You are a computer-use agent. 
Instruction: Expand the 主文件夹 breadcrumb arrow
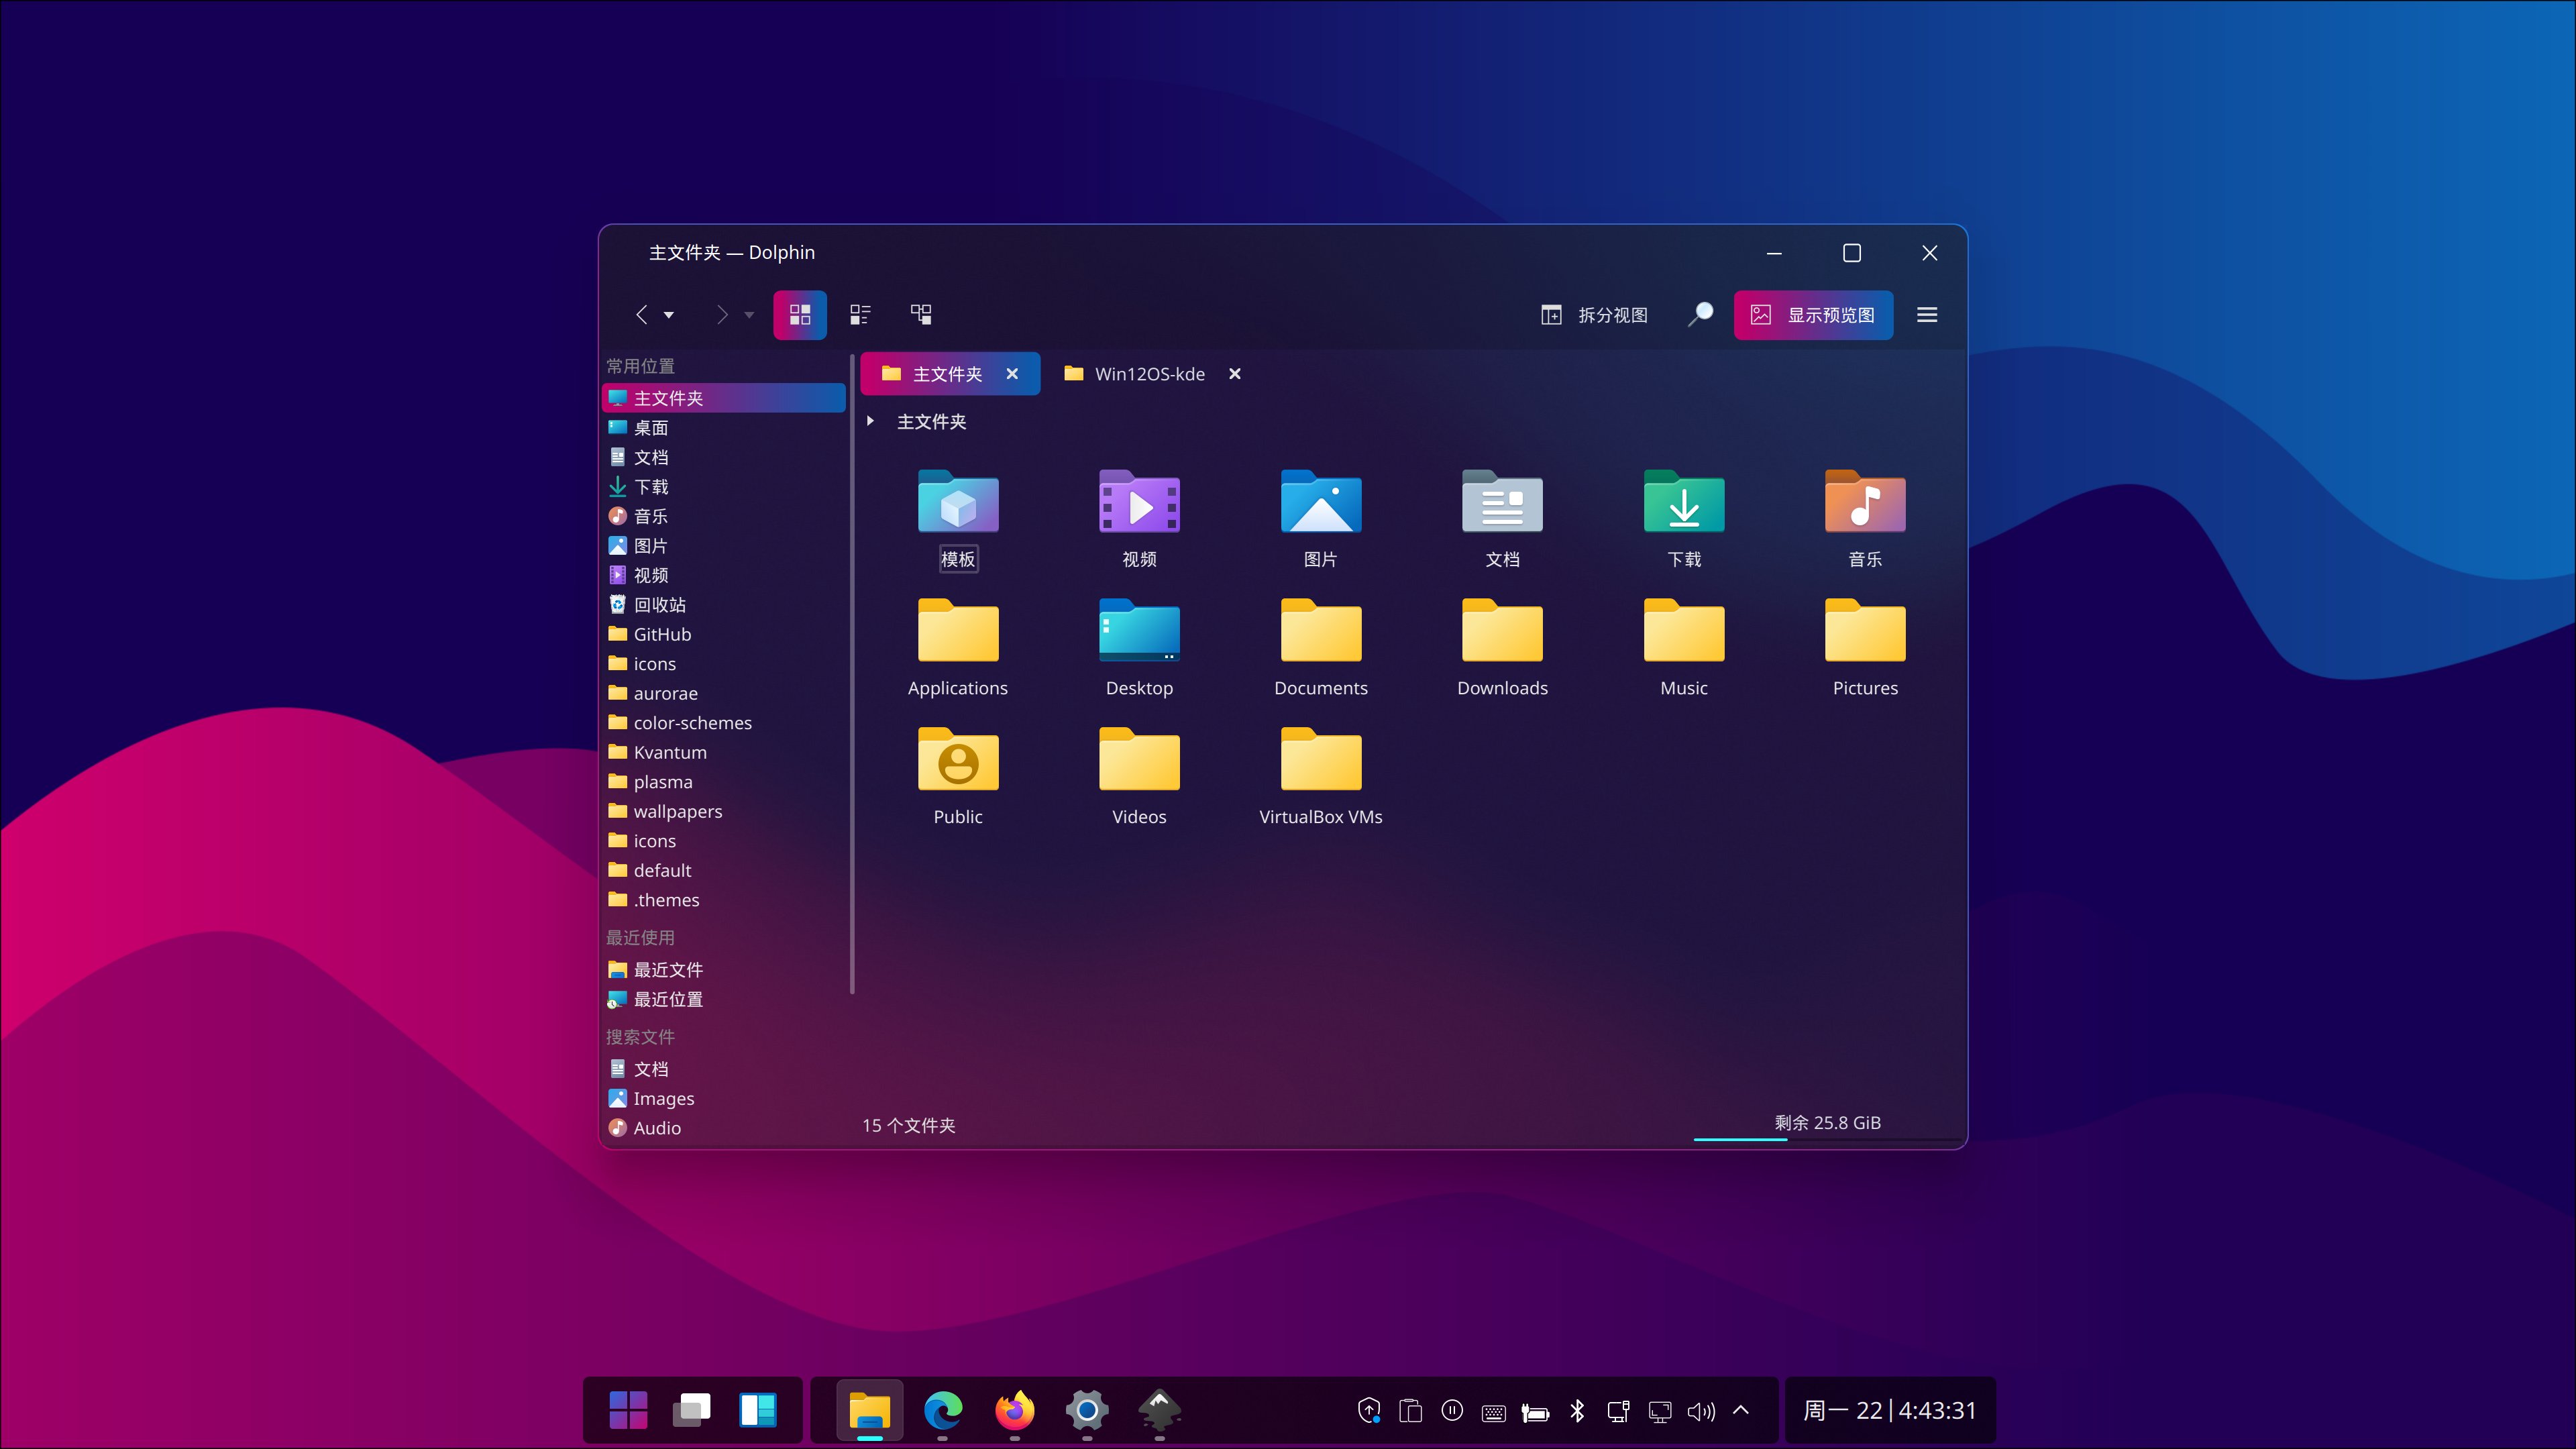pyautogui.click(x=871, y=421)
